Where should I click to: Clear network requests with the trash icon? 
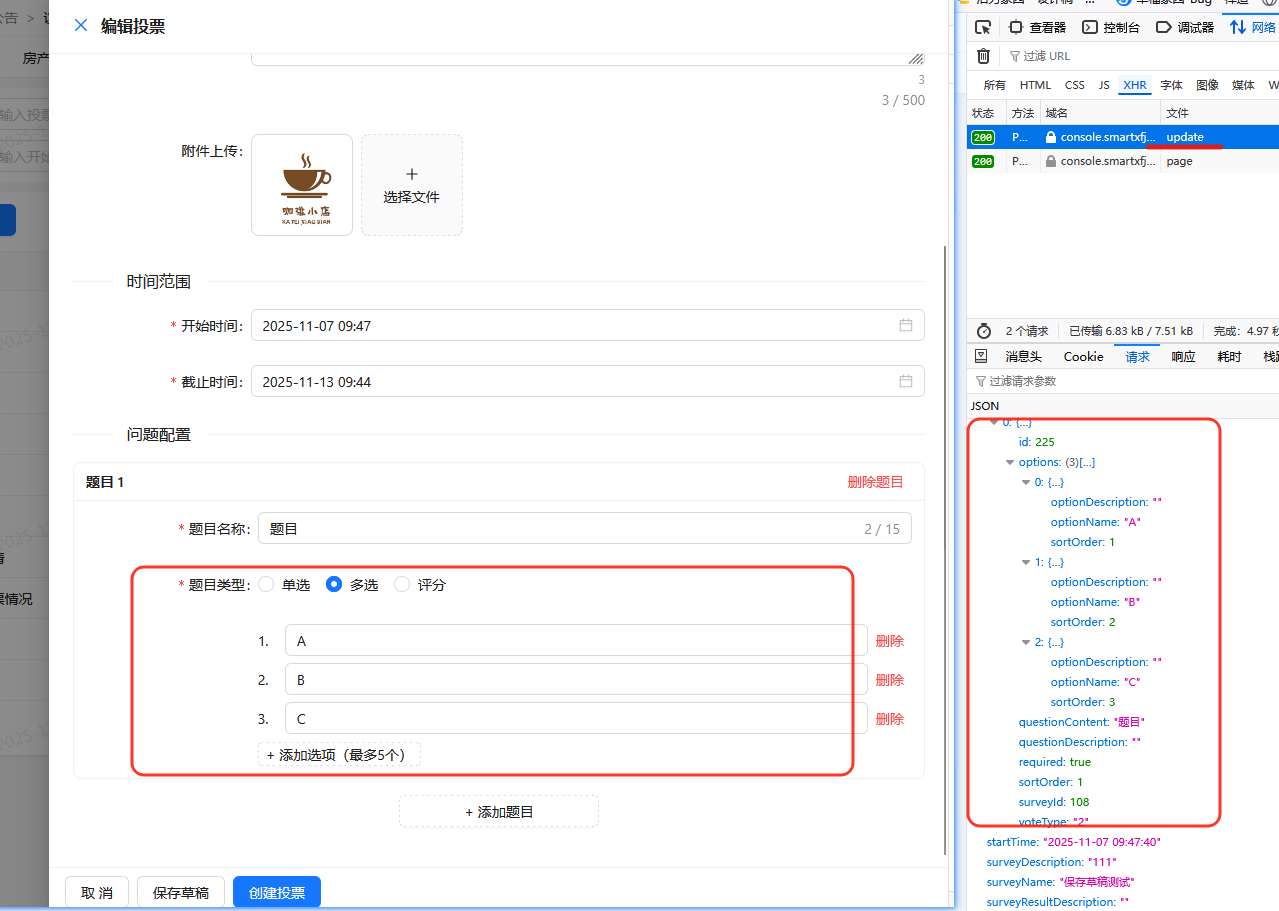983,56
